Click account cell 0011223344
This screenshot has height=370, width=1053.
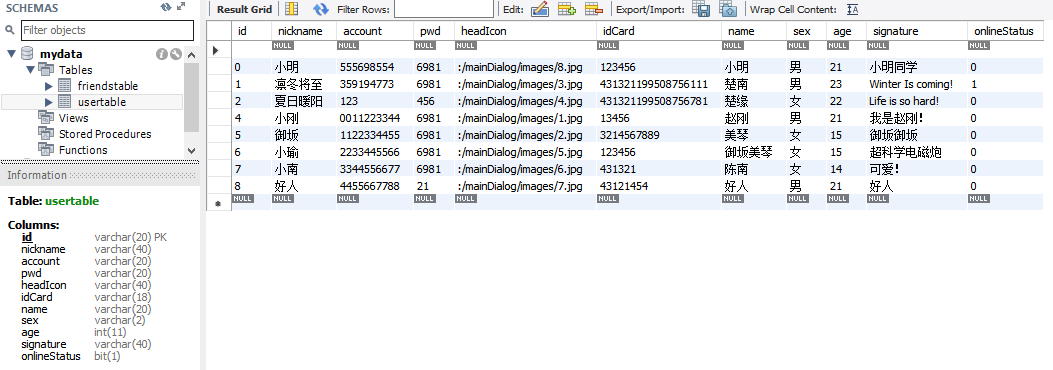[375, 118]
